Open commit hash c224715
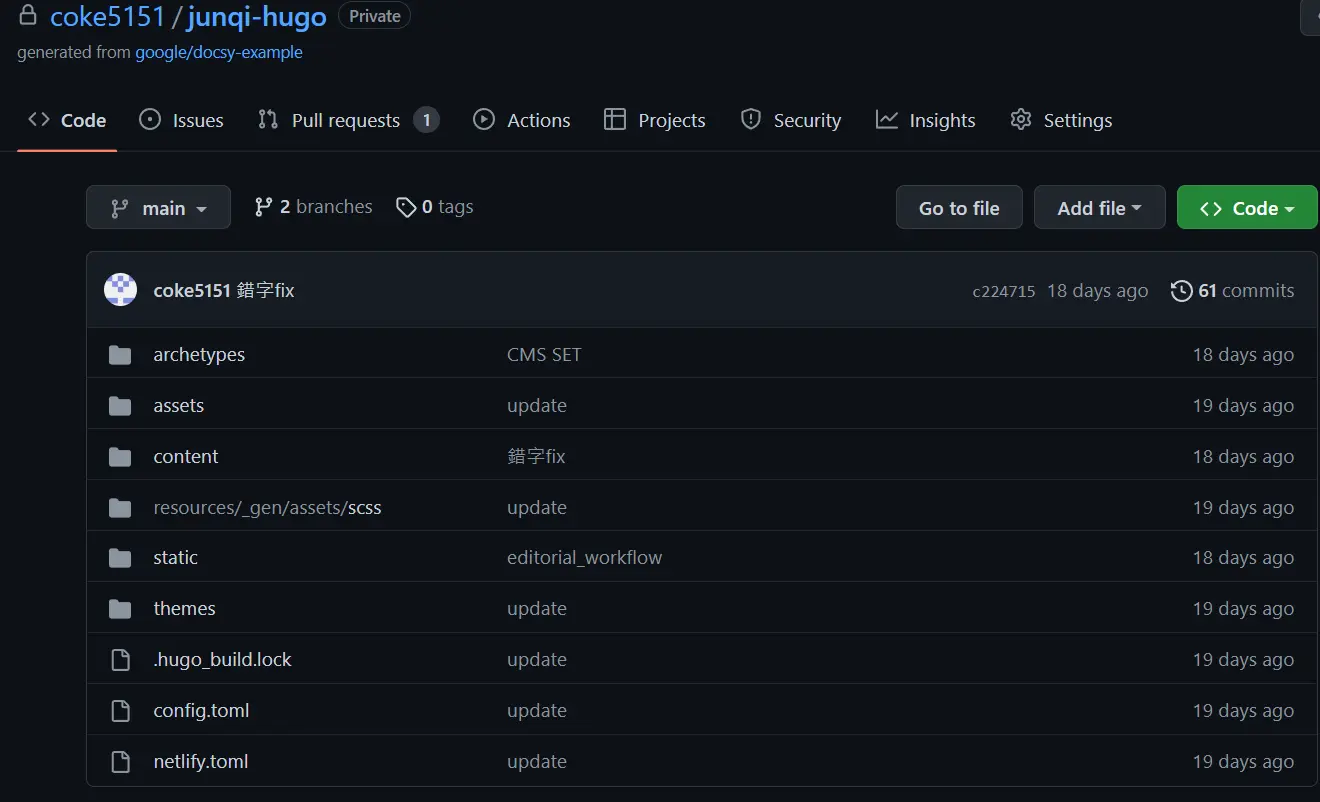The image size is (1320, 802). (1003, 292)
